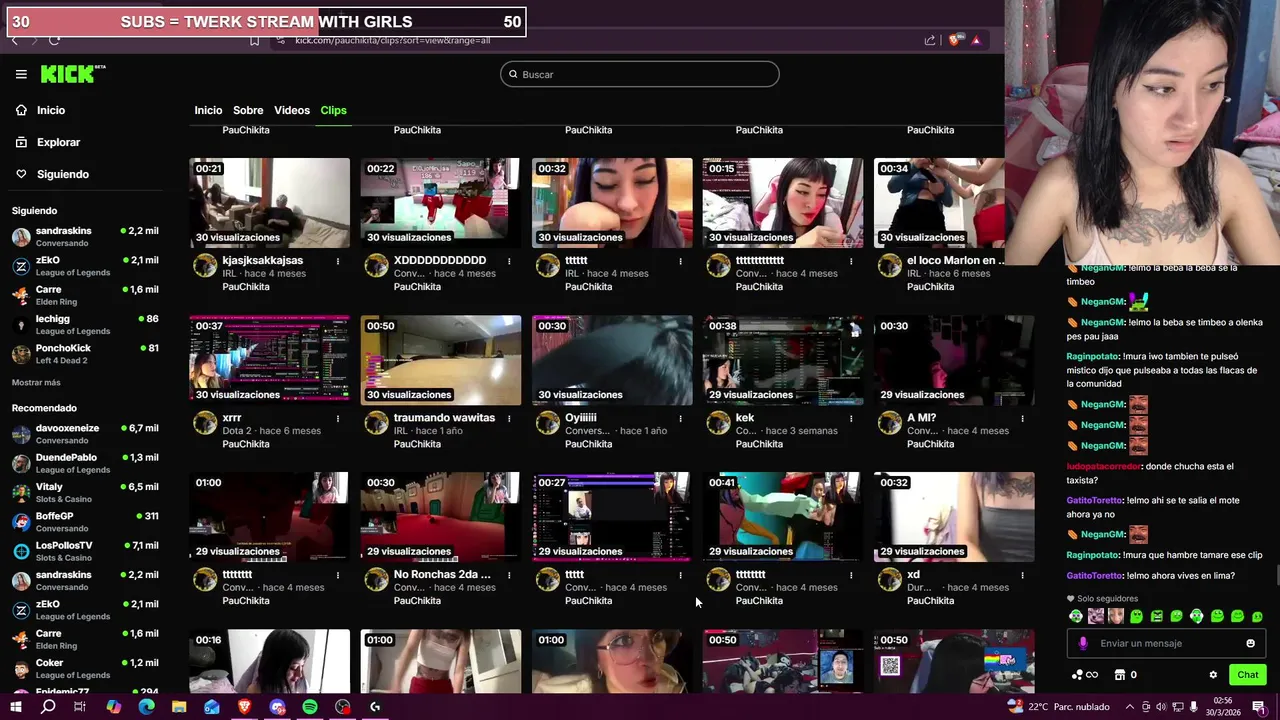Open chat settings gear
The width and height of the screenshot is (1280, 720).
click(1213, 675)
